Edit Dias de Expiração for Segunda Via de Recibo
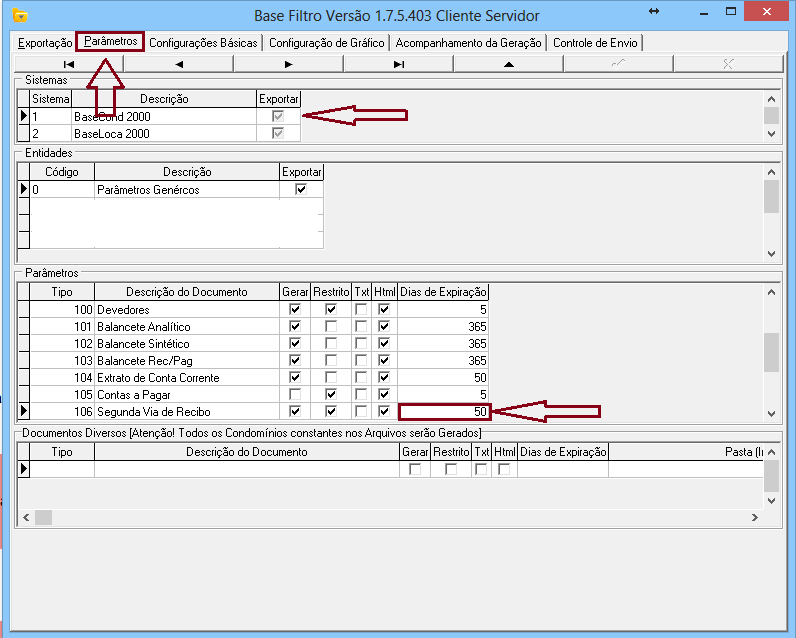Viewport: 796px width, 638px height. (x=443, y=412)
